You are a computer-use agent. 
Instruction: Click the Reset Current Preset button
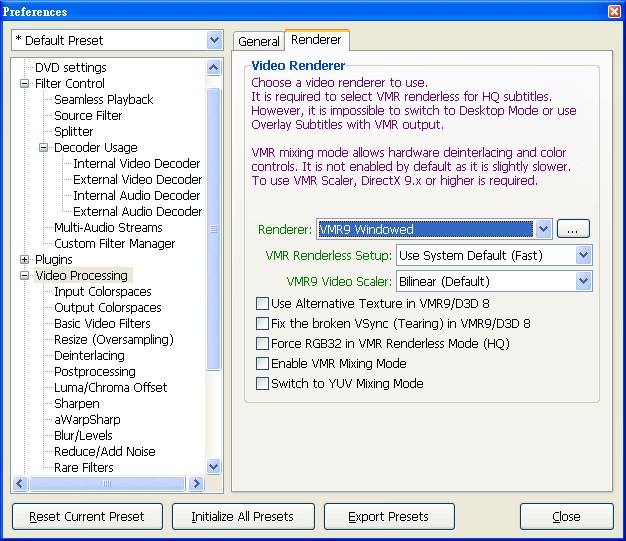86,517
